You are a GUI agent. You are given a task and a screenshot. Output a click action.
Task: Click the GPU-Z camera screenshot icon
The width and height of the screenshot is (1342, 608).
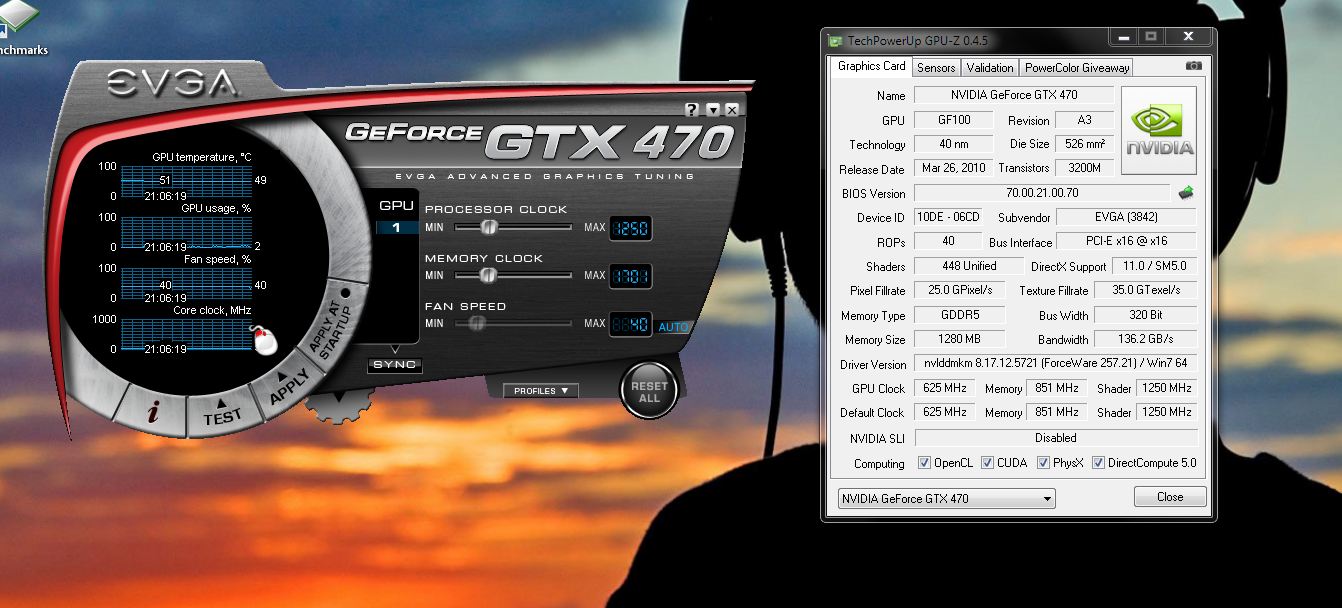click(x=1193, y=66)
